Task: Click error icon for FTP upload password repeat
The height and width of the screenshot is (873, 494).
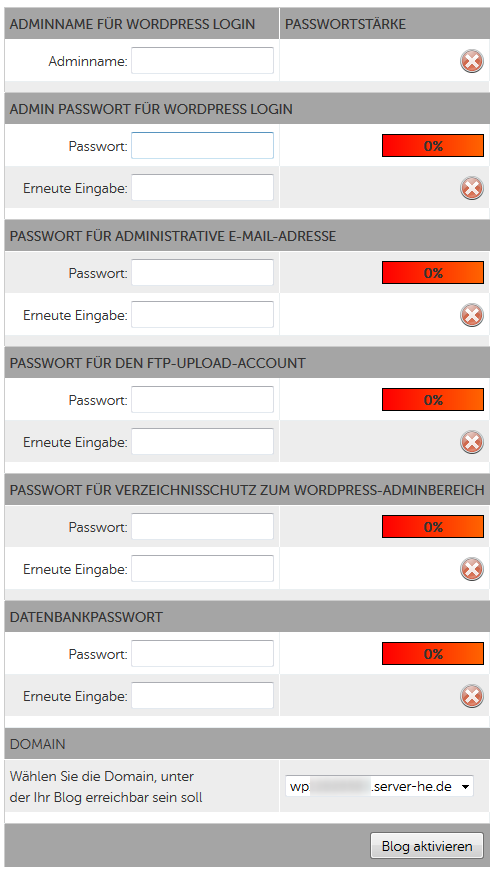Action: [x=471, y=442]
